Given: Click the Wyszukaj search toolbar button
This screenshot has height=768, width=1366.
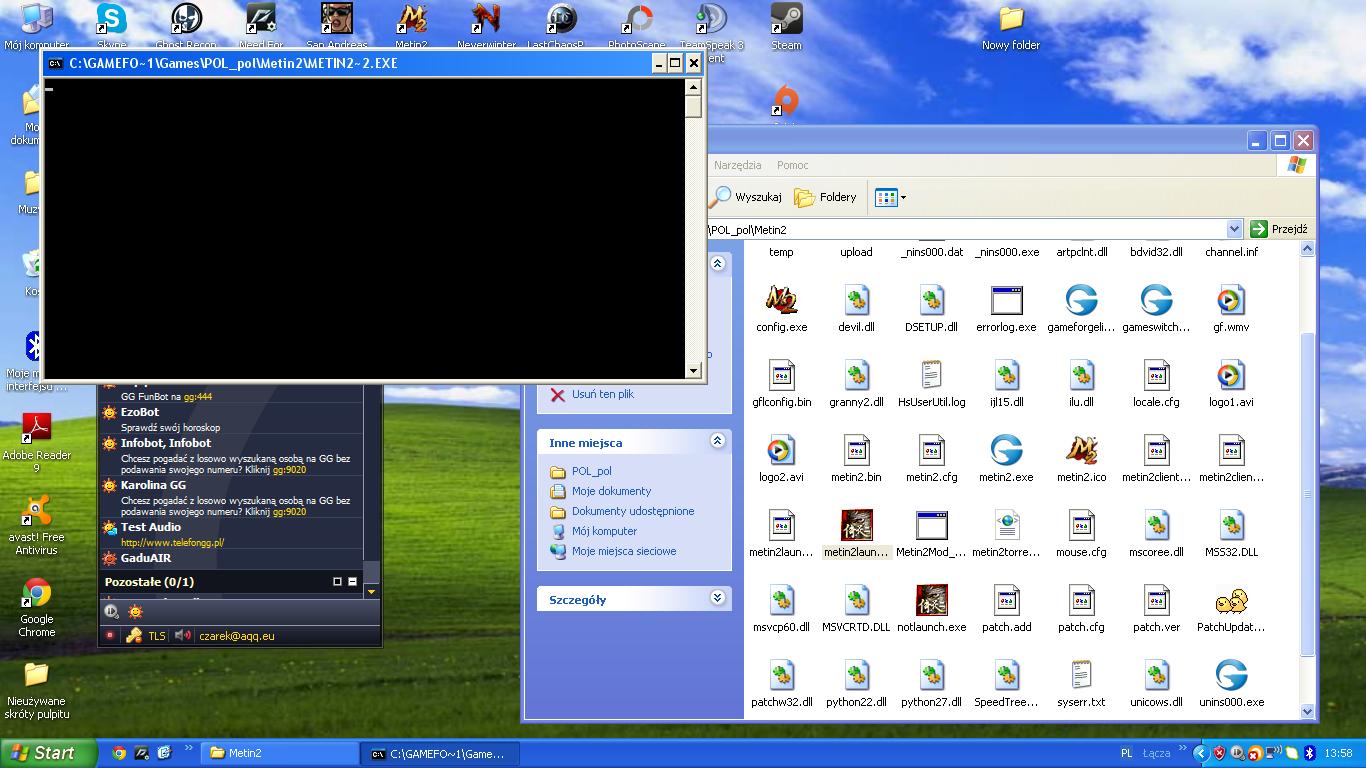Looking at the screenshot, I should click(747, 198).
